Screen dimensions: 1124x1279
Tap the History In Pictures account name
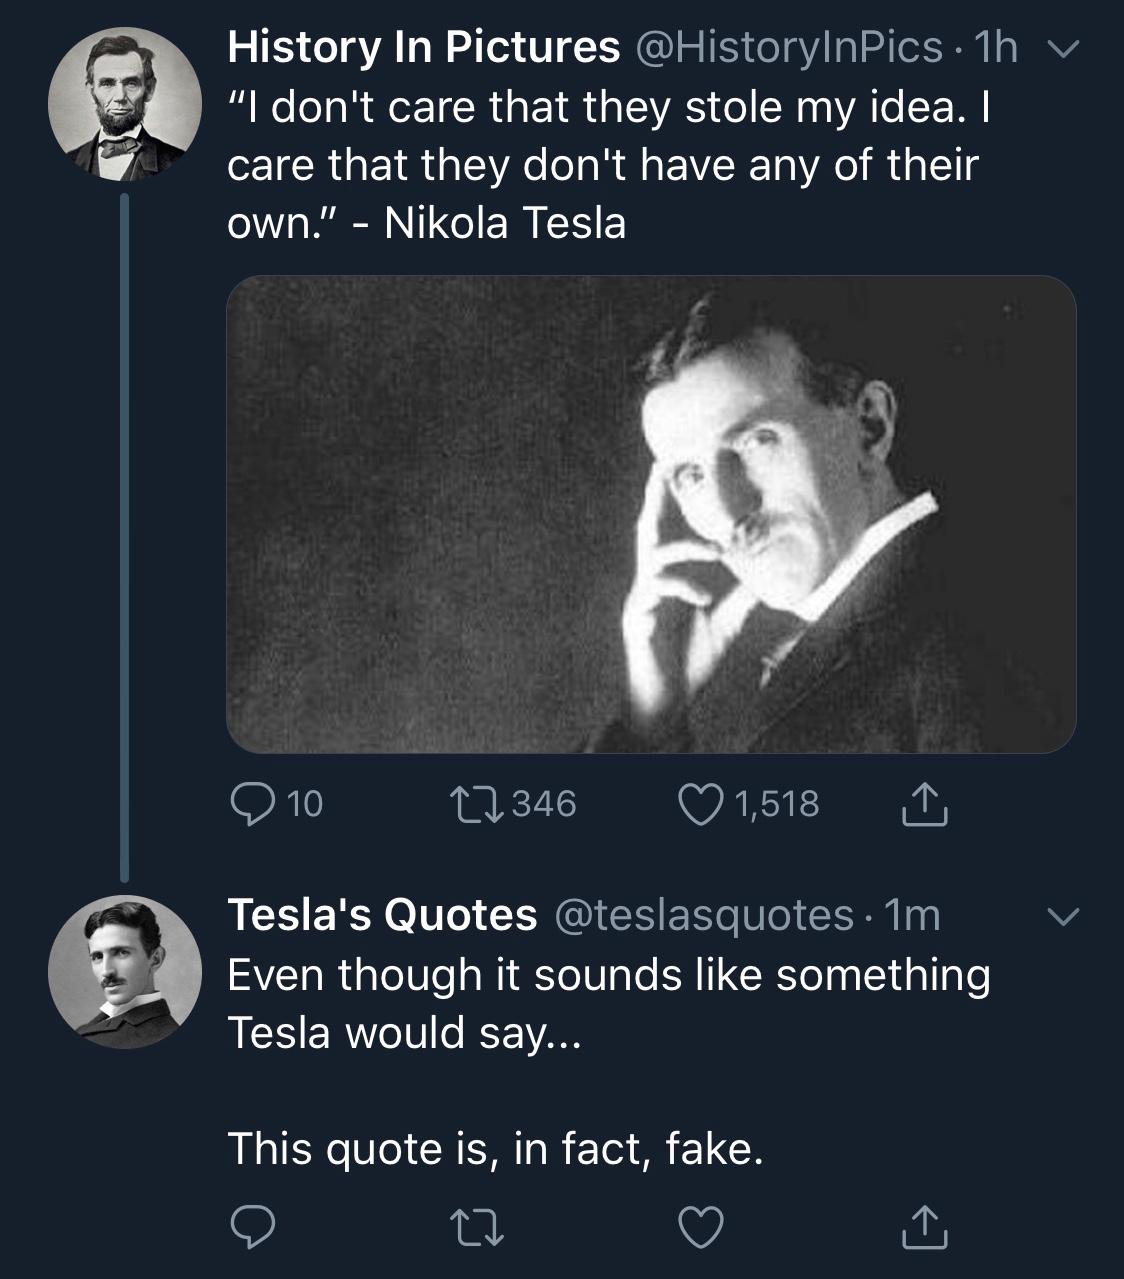423,48
